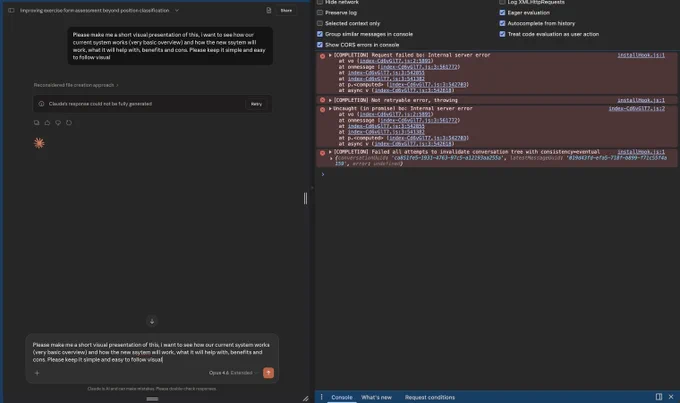The height and width of the screenshot is (403, 680).
Task: Click the orange Claude spark logo
Action: pos(39,143)
